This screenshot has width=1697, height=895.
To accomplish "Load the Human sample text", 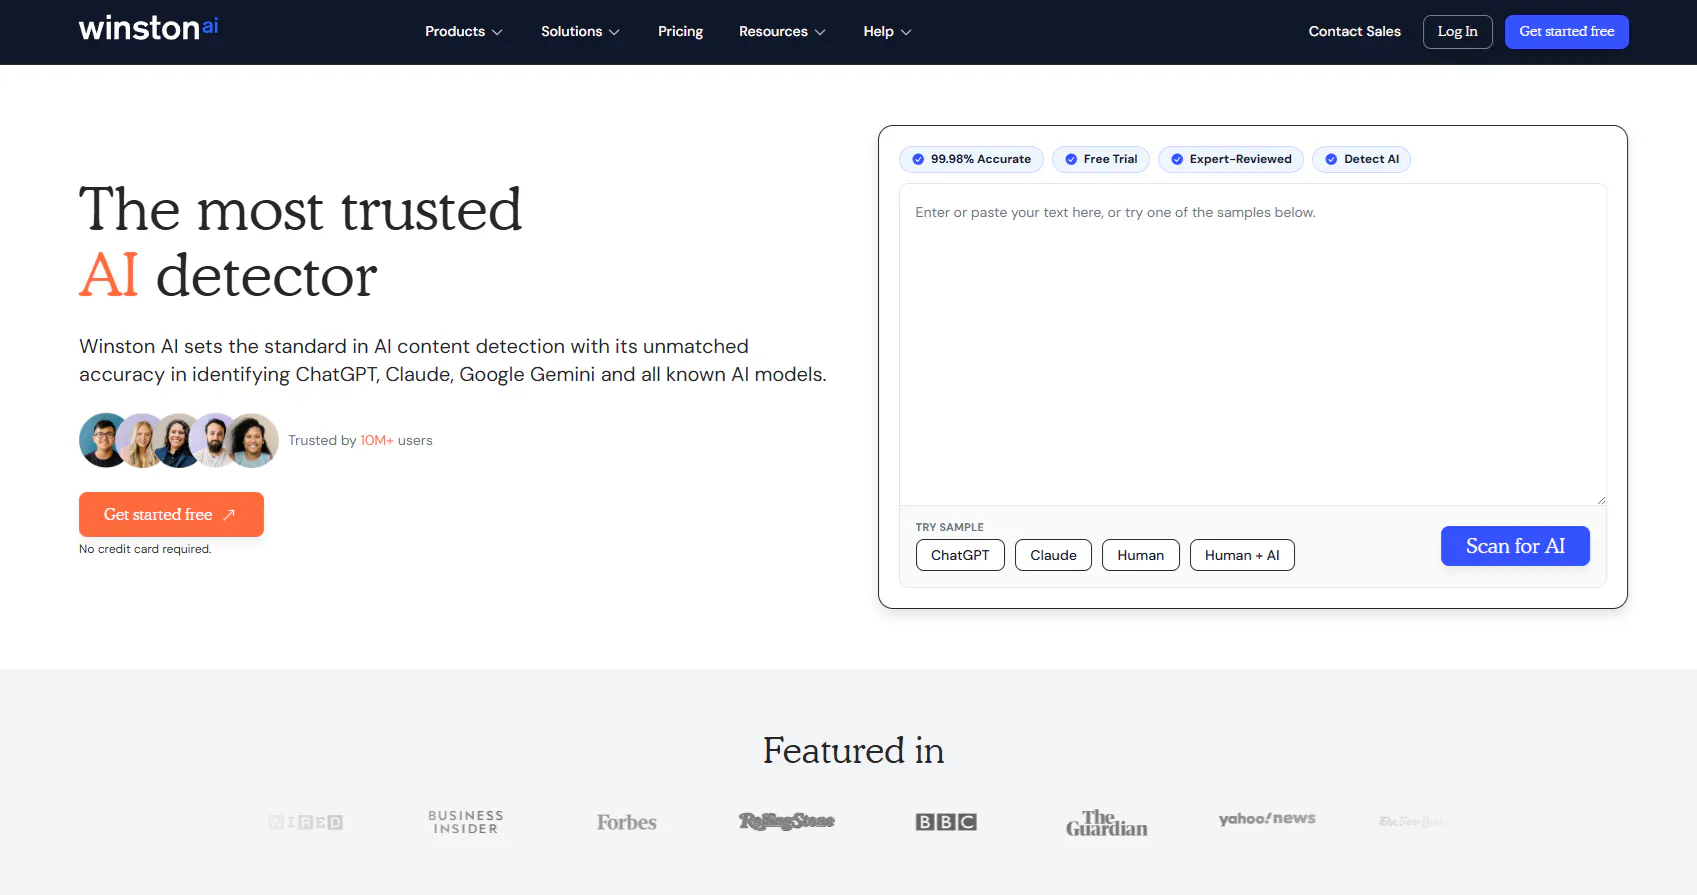I will (x=1141, y=555).
